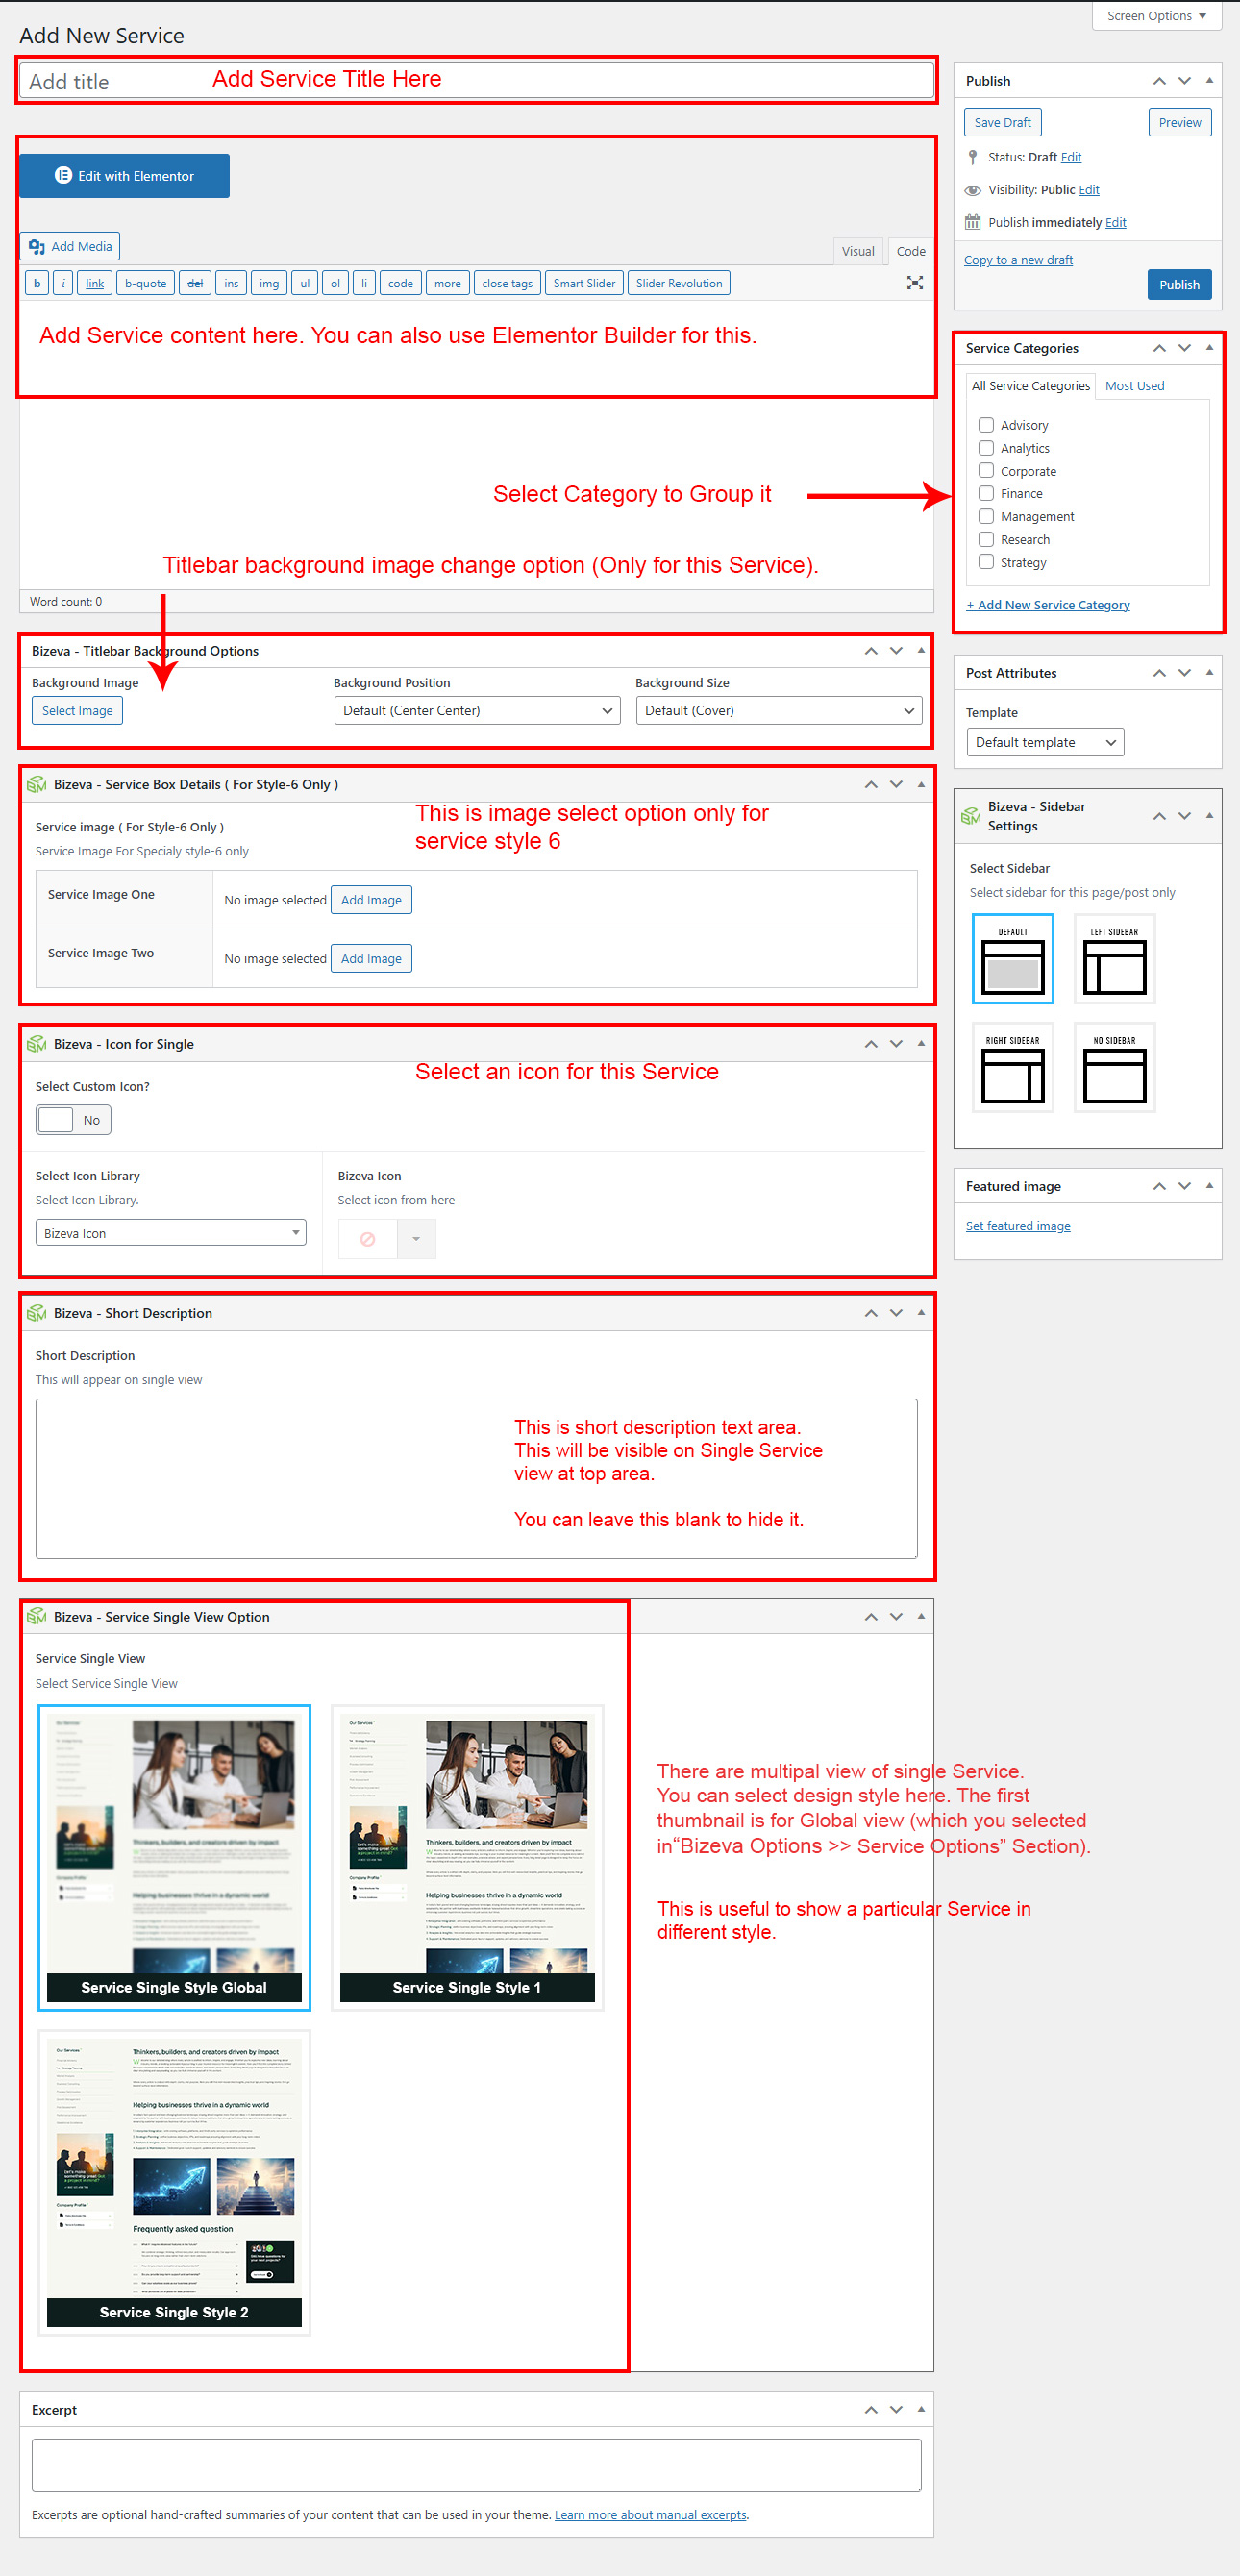Pick the No Sidebar layout icon

click(1114, 1068)
